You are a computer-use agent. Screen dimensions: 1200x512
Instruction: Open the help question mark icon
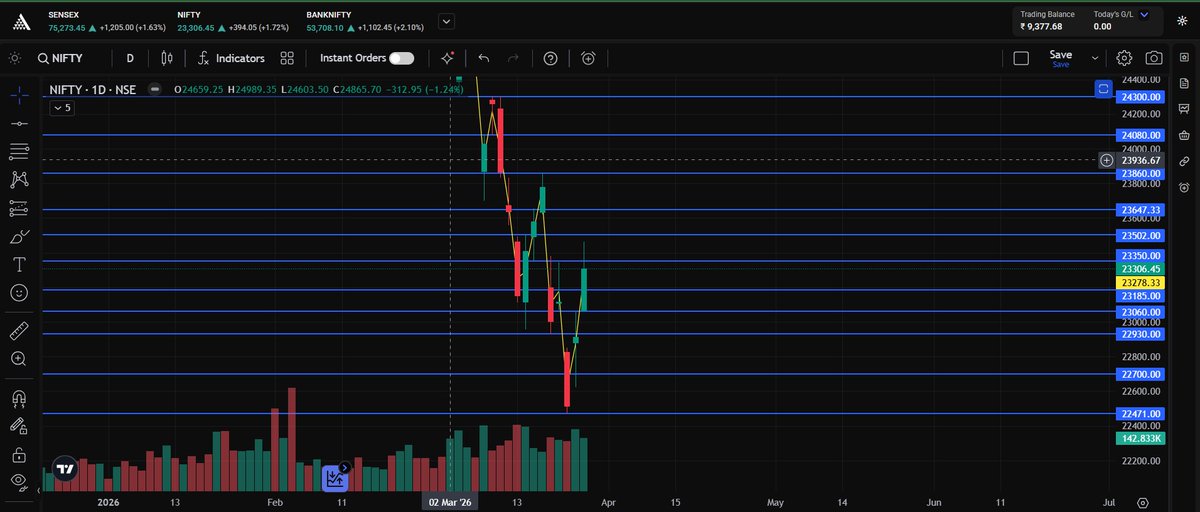[550, 58]
